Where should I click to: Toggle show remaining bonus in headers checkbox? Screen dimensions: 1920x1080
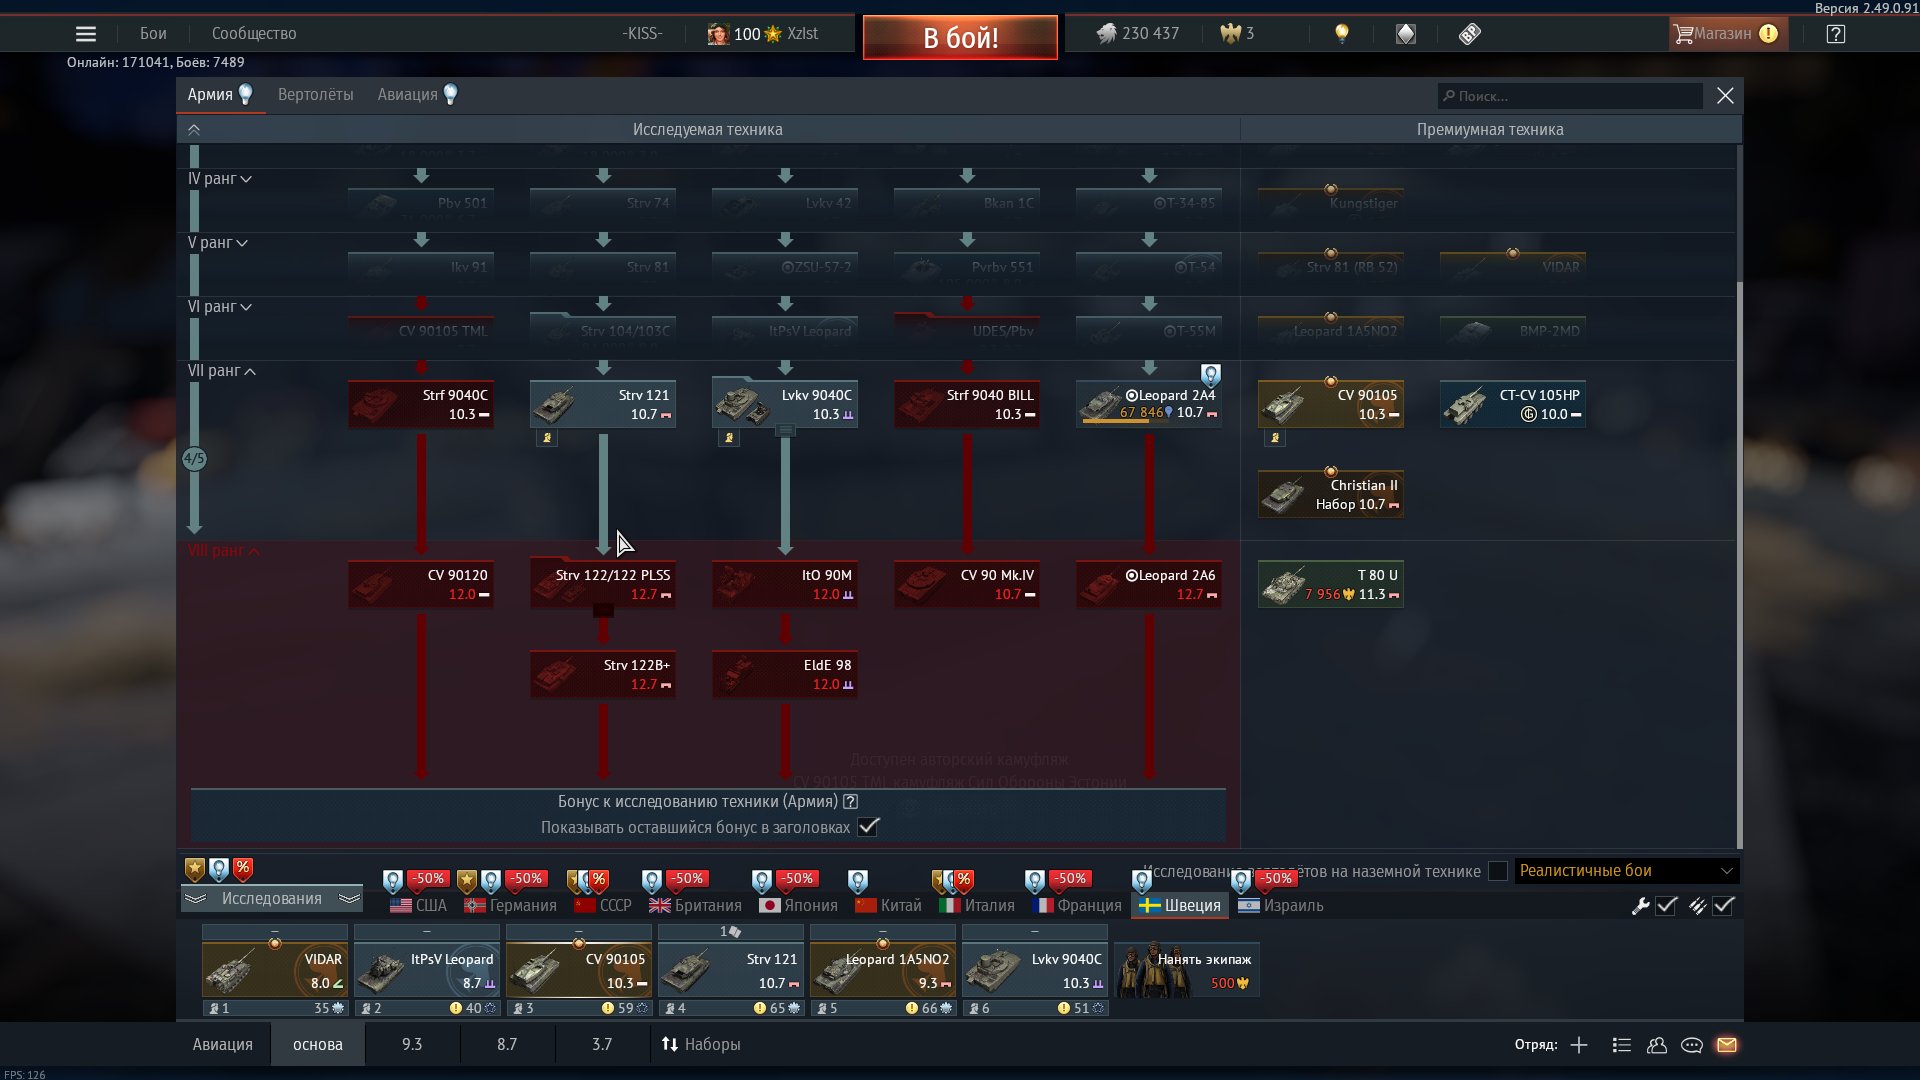868,827
